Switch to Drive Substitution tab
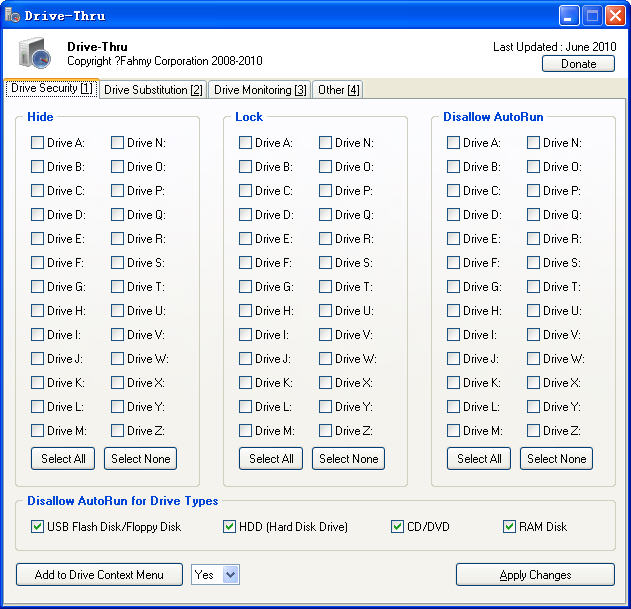The image size is (631, 609). pos(153,90)
